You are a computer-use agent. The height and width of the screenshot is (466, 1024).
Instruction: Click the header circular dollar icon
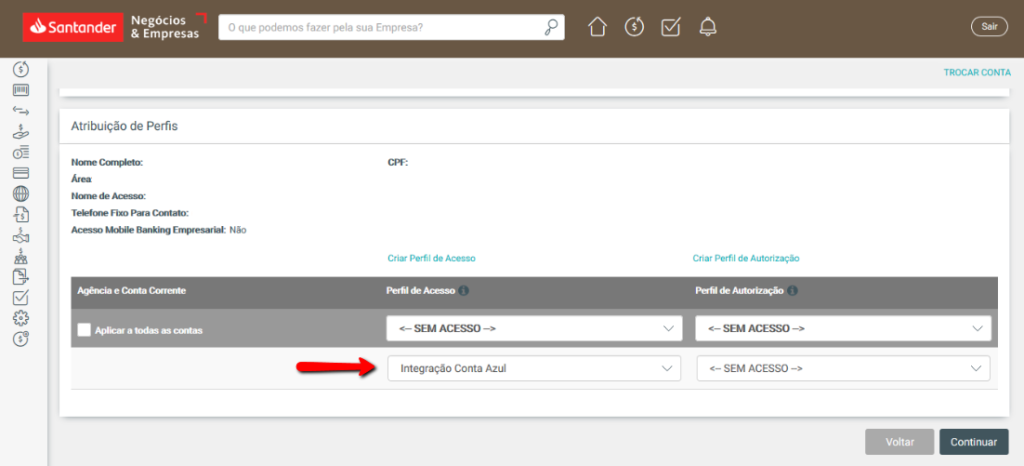click(634, 27)
